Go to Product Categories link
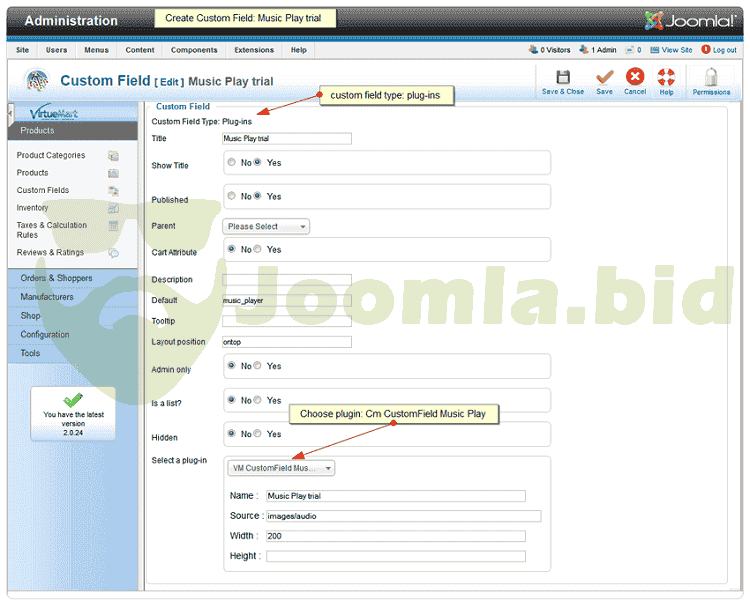 tap(51, 155)
